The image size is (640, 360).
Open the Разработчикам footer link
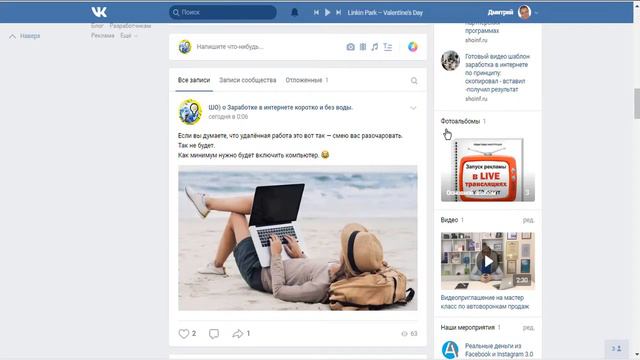[130, 26]
